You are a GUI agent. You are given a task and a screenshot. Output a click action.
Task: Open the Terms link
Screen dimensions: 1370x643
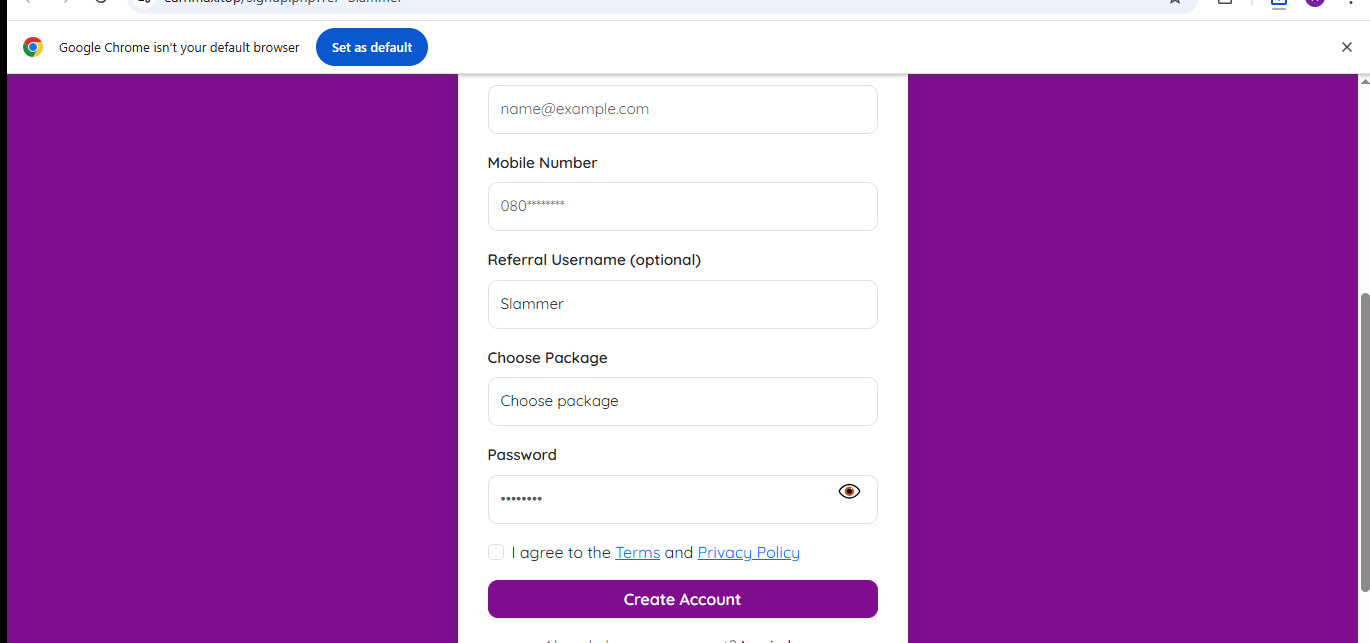[637, 552]
